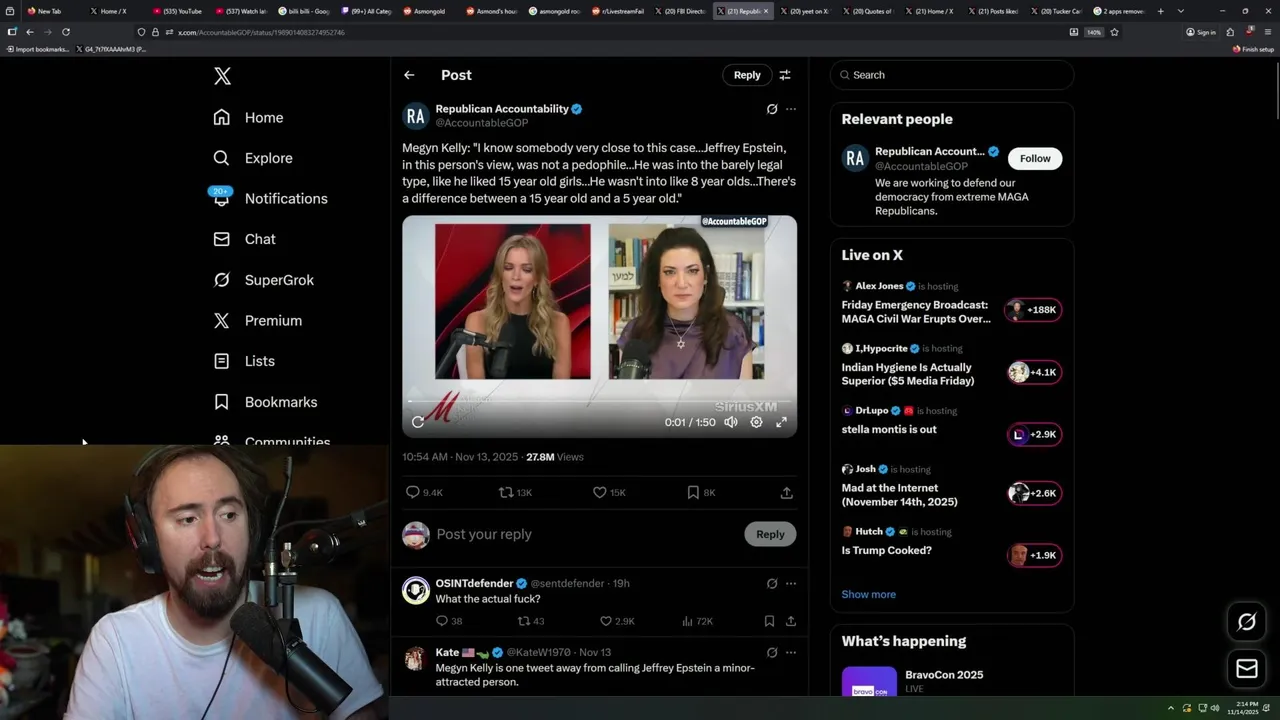
Task: Share the OSINTdefender reply
Action: [791, 621]
